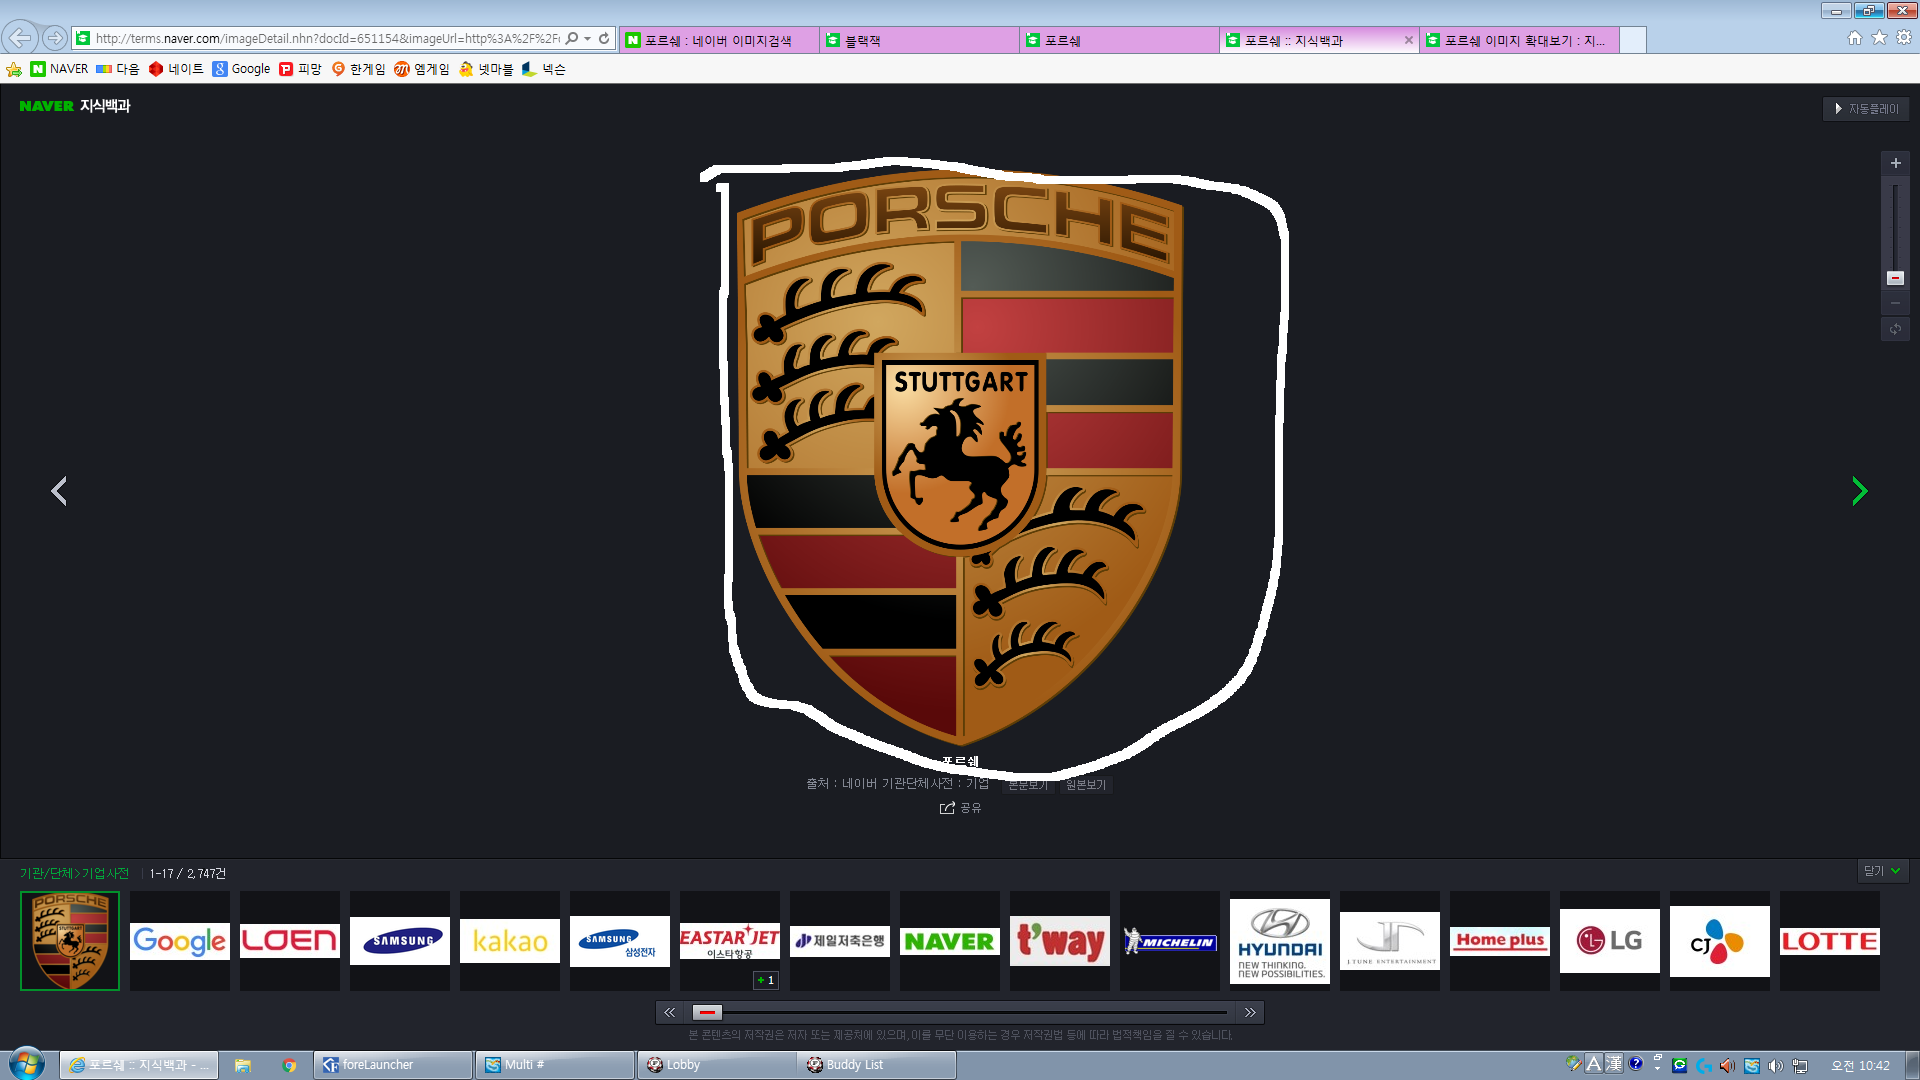
Task: Expand the '+1' badge on Eastar Jet
Action: click(x=766, y=980)
